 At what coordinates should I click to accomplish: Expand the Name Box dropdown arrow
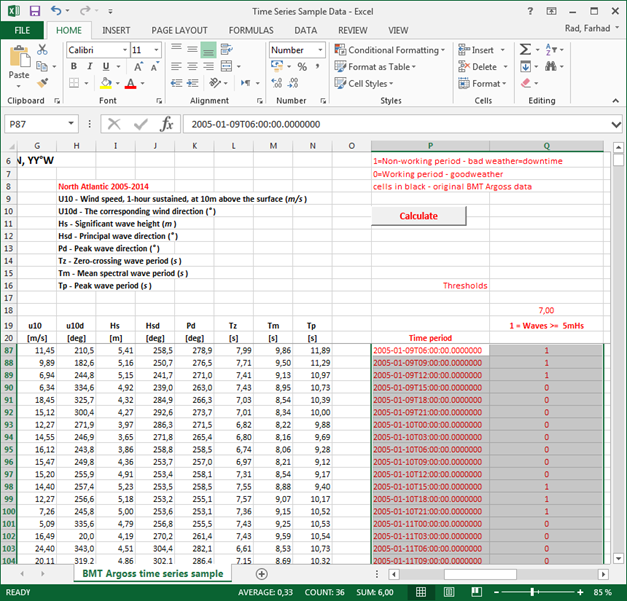coord(71,124)
